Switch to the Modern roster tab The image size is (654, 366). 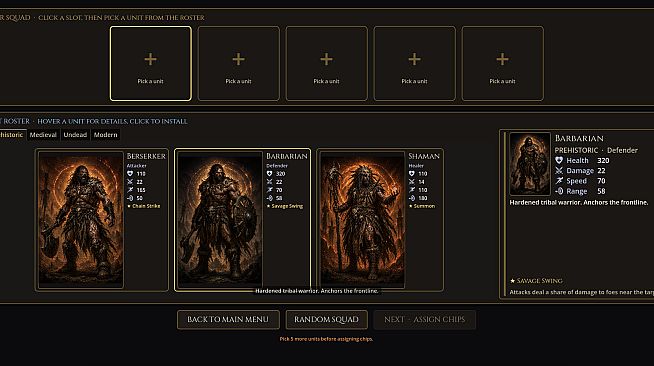pos(106,135)
